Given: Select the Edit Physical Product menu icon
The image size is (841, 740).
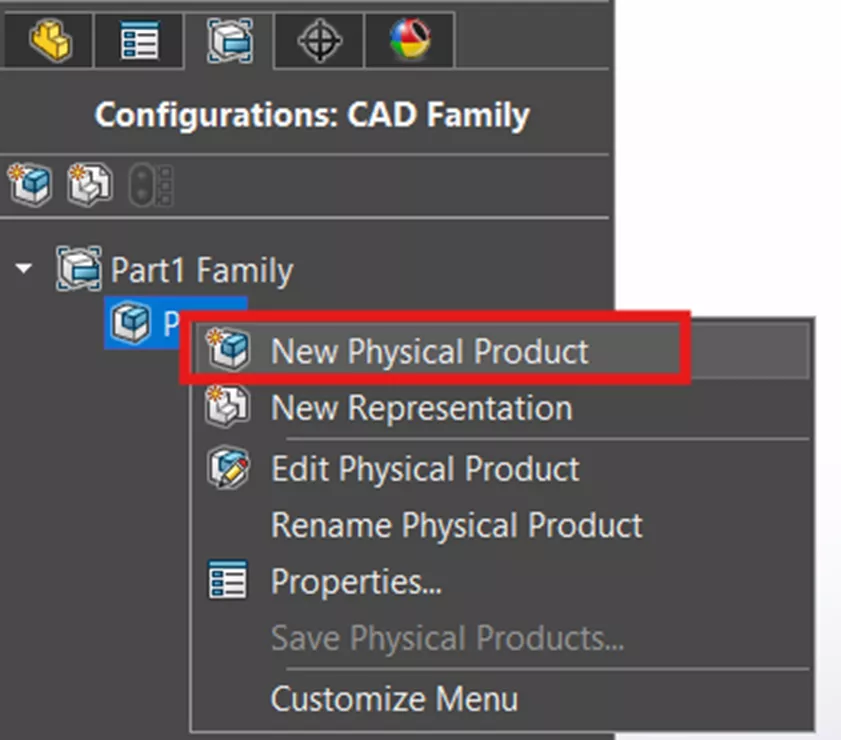Looking at the screenshot, I should point(229,468).
